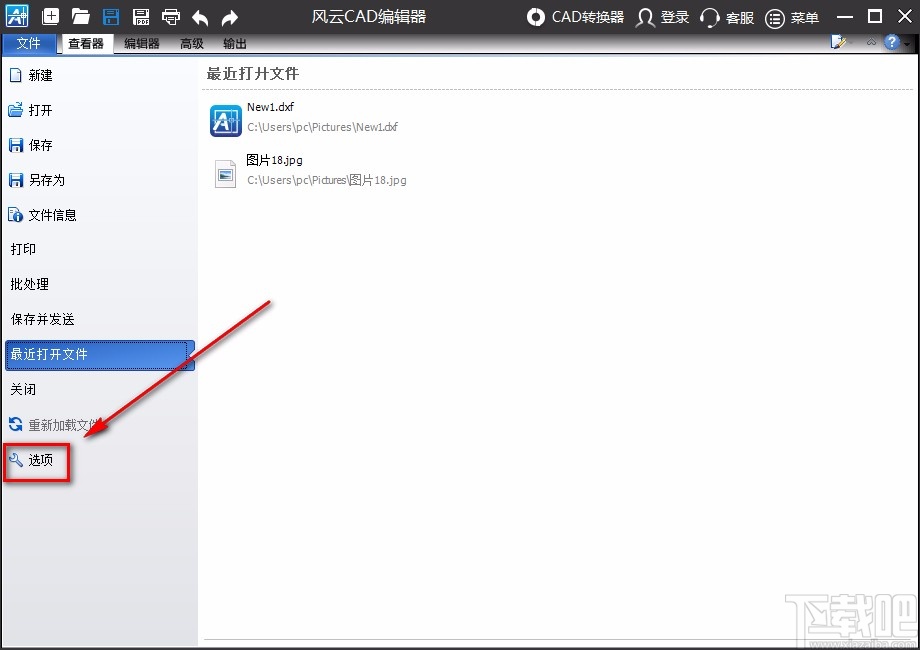This screenshot has width=920, height=650.
Task: Click 登录 to log in
Action: (663, 17)
